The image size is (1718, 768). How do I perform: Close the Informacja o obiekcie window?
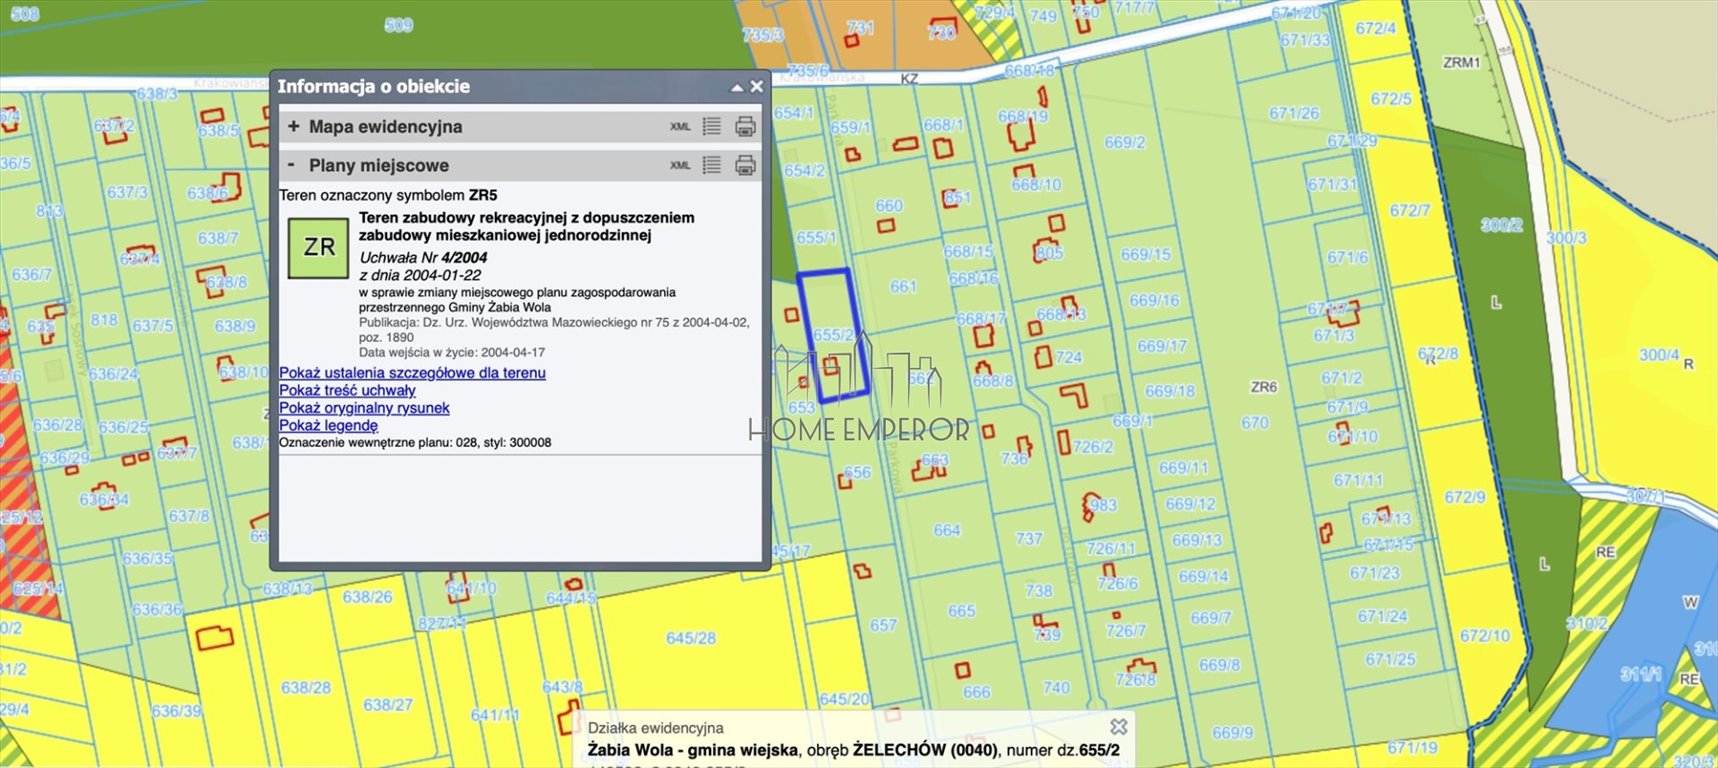point(757,87)
